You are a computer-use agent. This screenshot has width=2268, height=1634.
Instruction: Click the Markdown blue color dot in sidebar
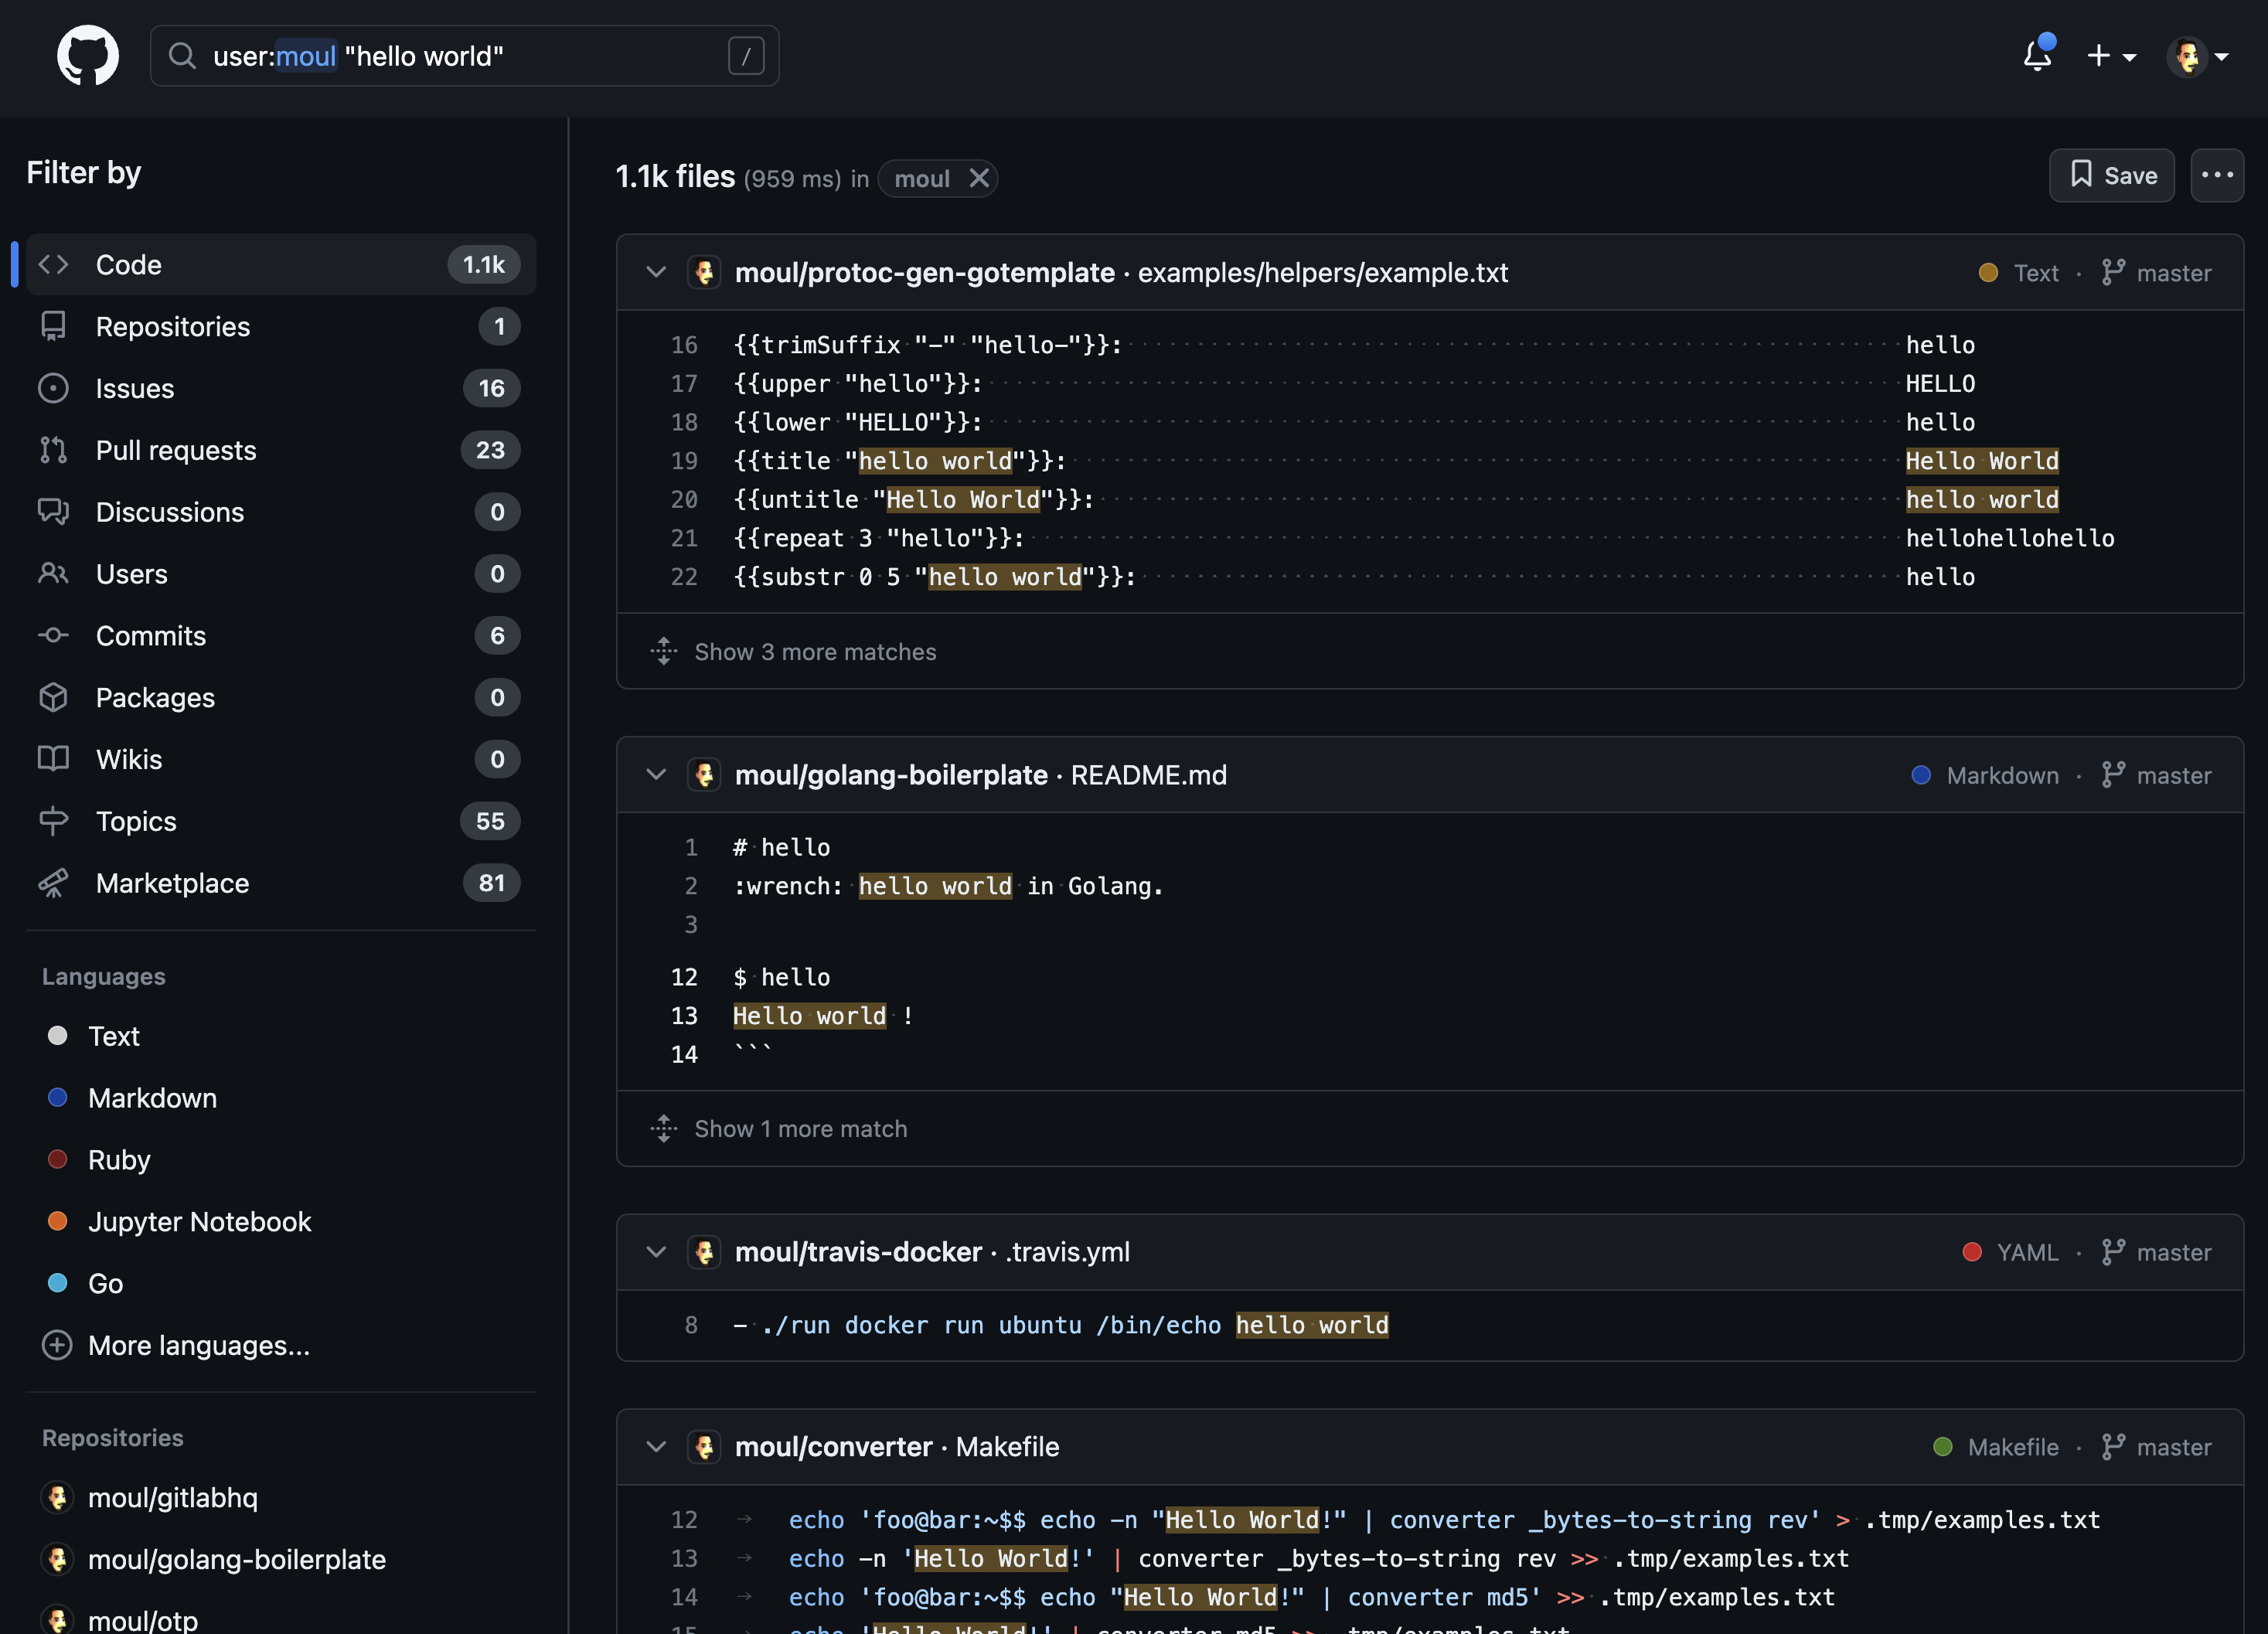pyautogui.click(x=58, y=1097)
